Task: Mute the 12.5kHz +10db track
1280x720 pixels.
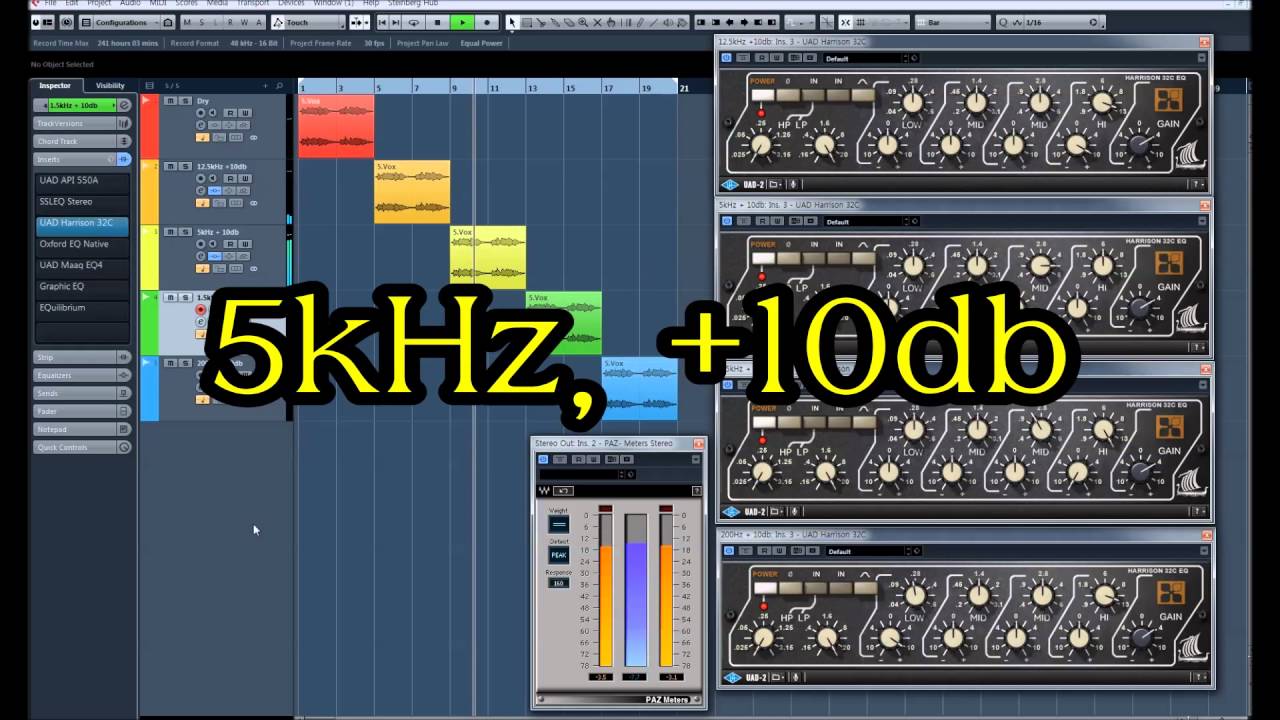Action: coord(170,166)
